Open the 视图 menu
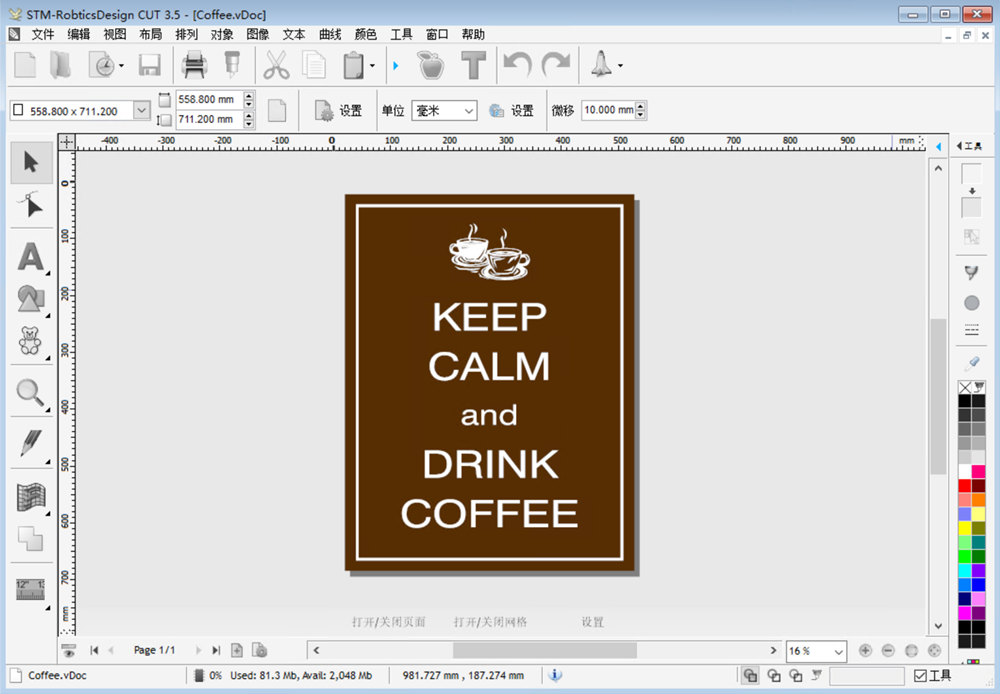Viewport: 1000px width, 694px height. (x=115, y=34)
